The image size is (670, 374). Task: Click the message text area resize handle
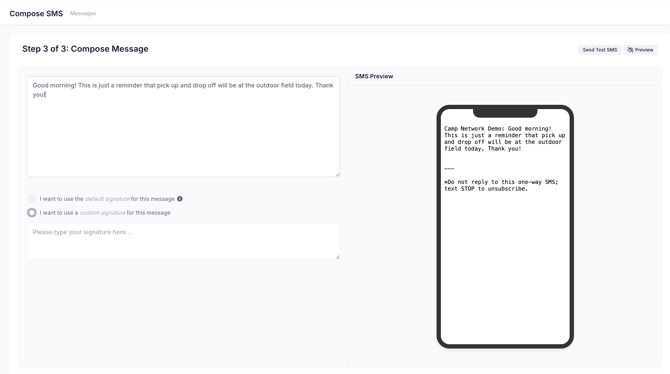[x=337, y=174]
